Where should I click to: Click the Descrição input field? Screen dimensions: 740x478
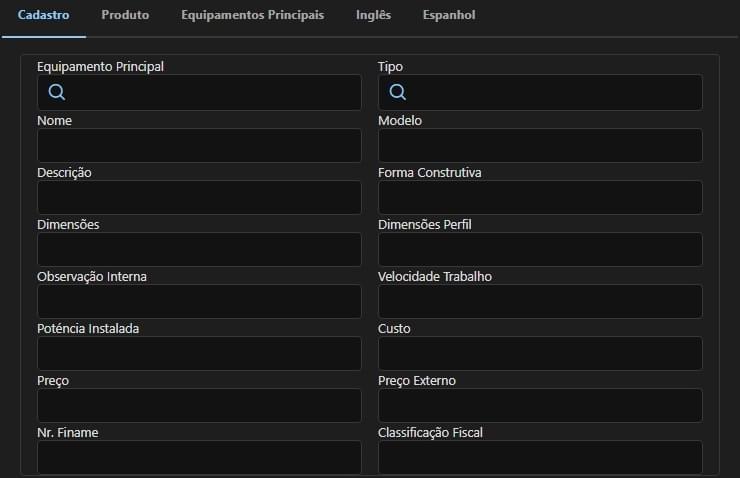click(x=199, y=198)
